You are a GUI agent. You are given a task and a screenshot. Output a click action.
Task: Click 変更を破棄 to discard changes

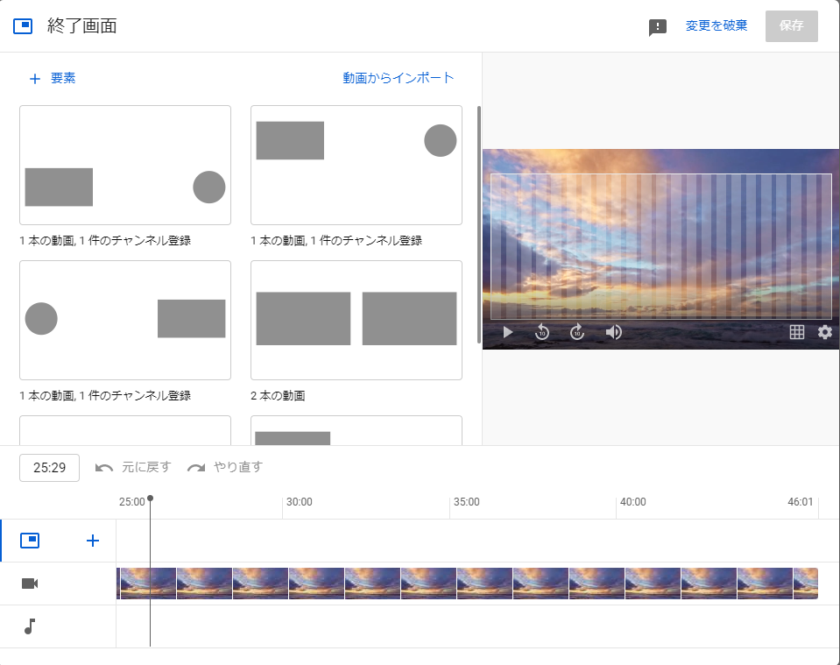tap(716, 26)
